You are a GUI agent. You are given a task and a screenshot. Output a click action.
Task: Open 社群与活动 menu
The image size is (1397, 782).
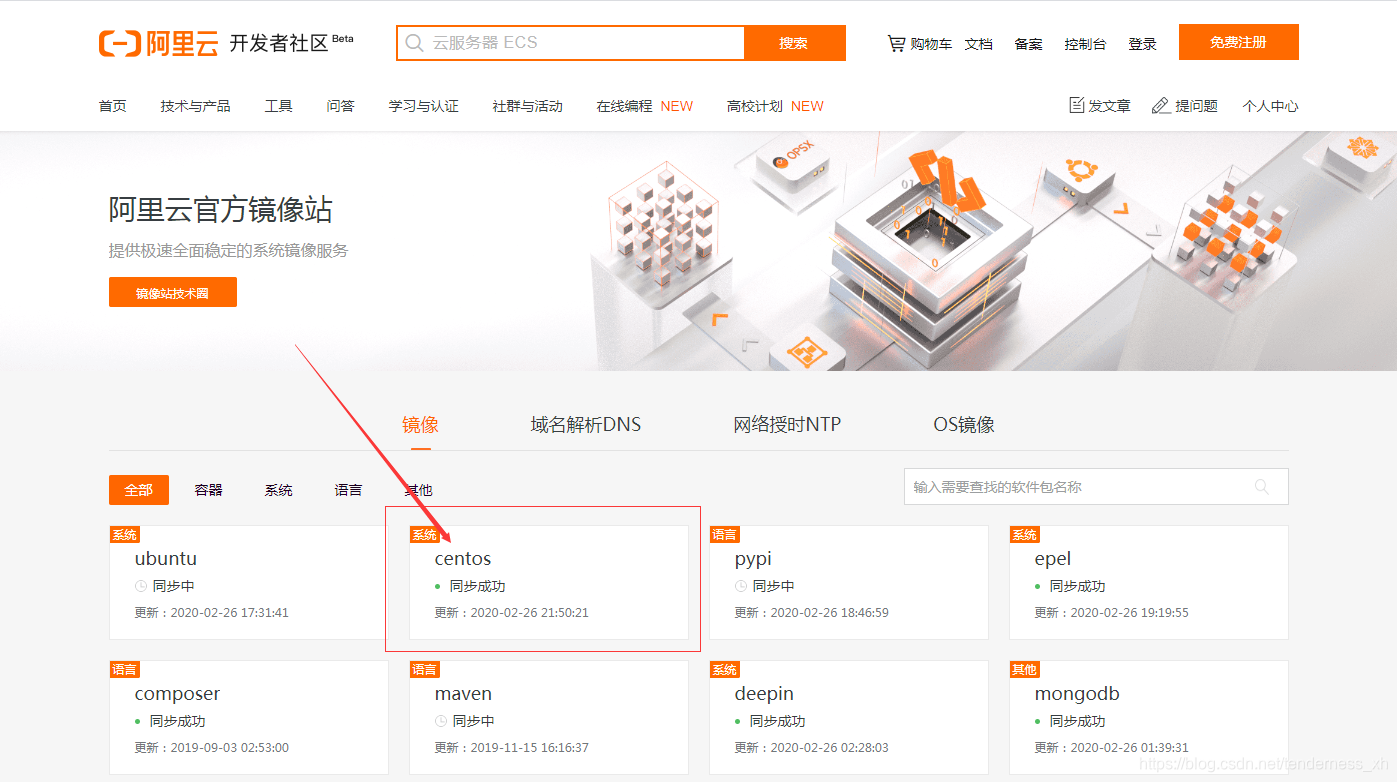pyautogui.click(x=527, y=106)
